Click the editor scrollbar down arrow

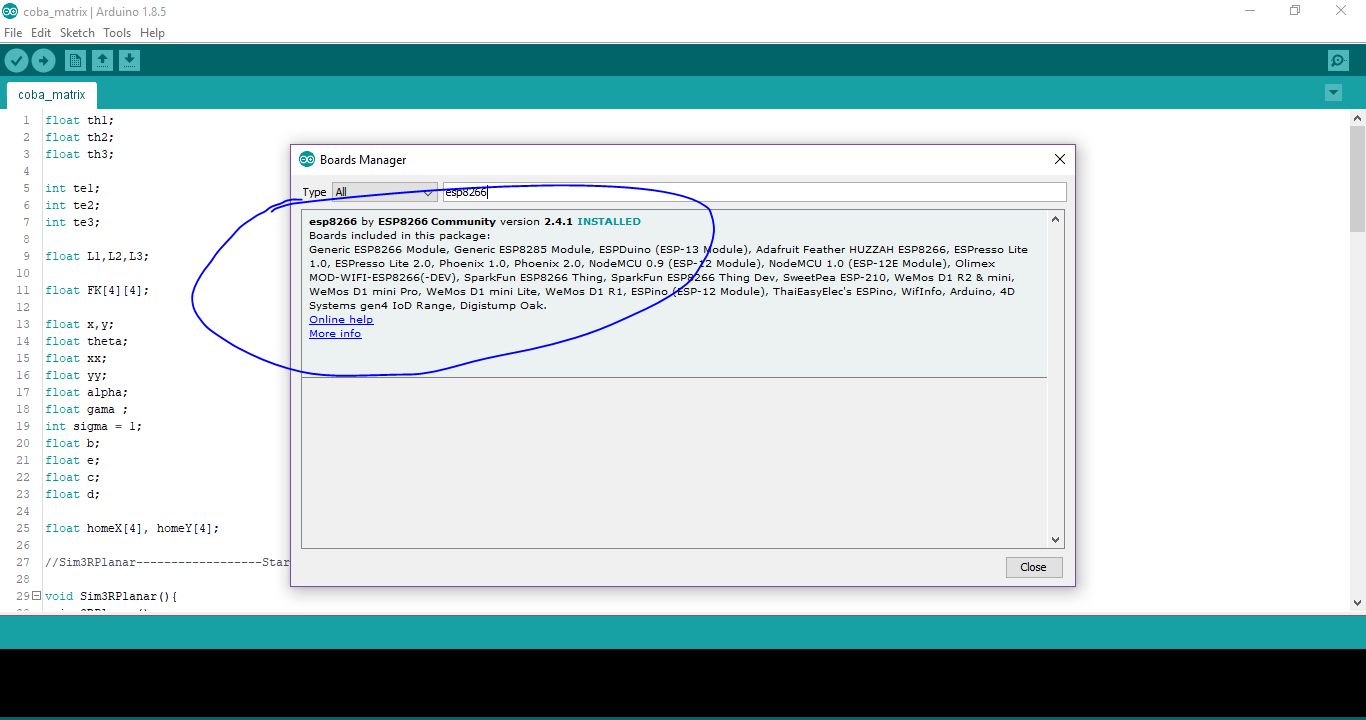pyautogui.click(x=1357, y=603)
